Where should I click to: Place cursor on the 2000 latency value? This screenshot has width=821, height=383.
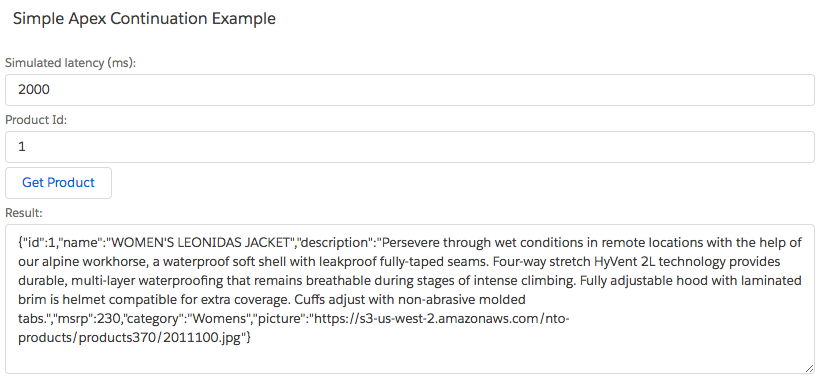[34, 90]
